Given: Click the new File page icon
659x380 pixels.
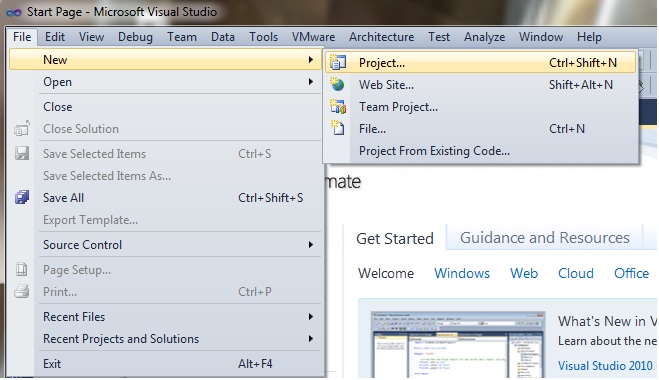Looking at the screenshot, I should [x=337, y=128].
